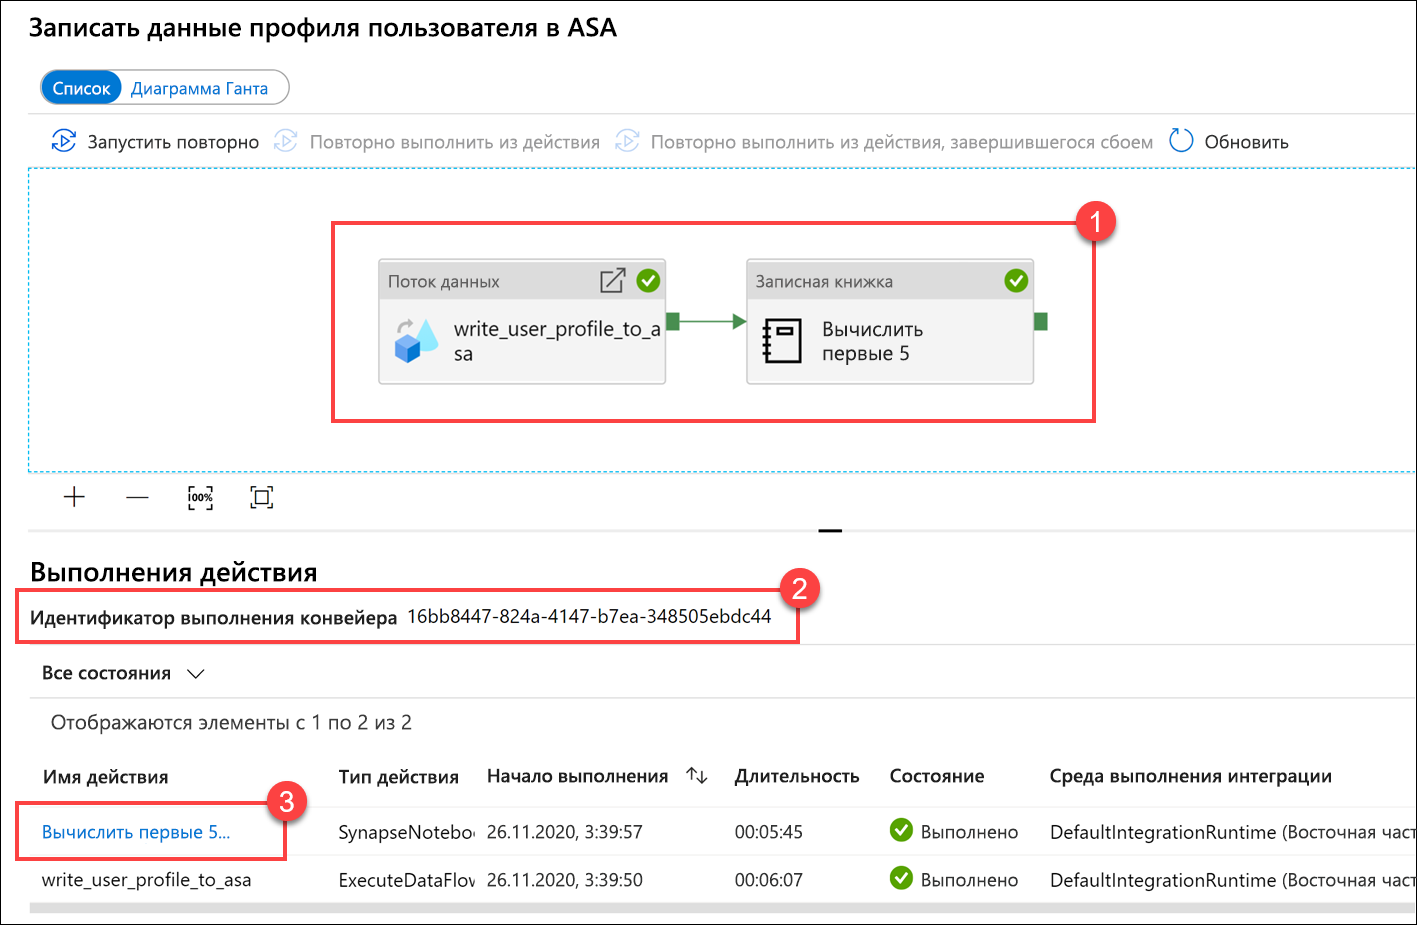Click the Запустить повторно rerun icon
This screenshot has height=925, width=1417.
pos(63,141)
